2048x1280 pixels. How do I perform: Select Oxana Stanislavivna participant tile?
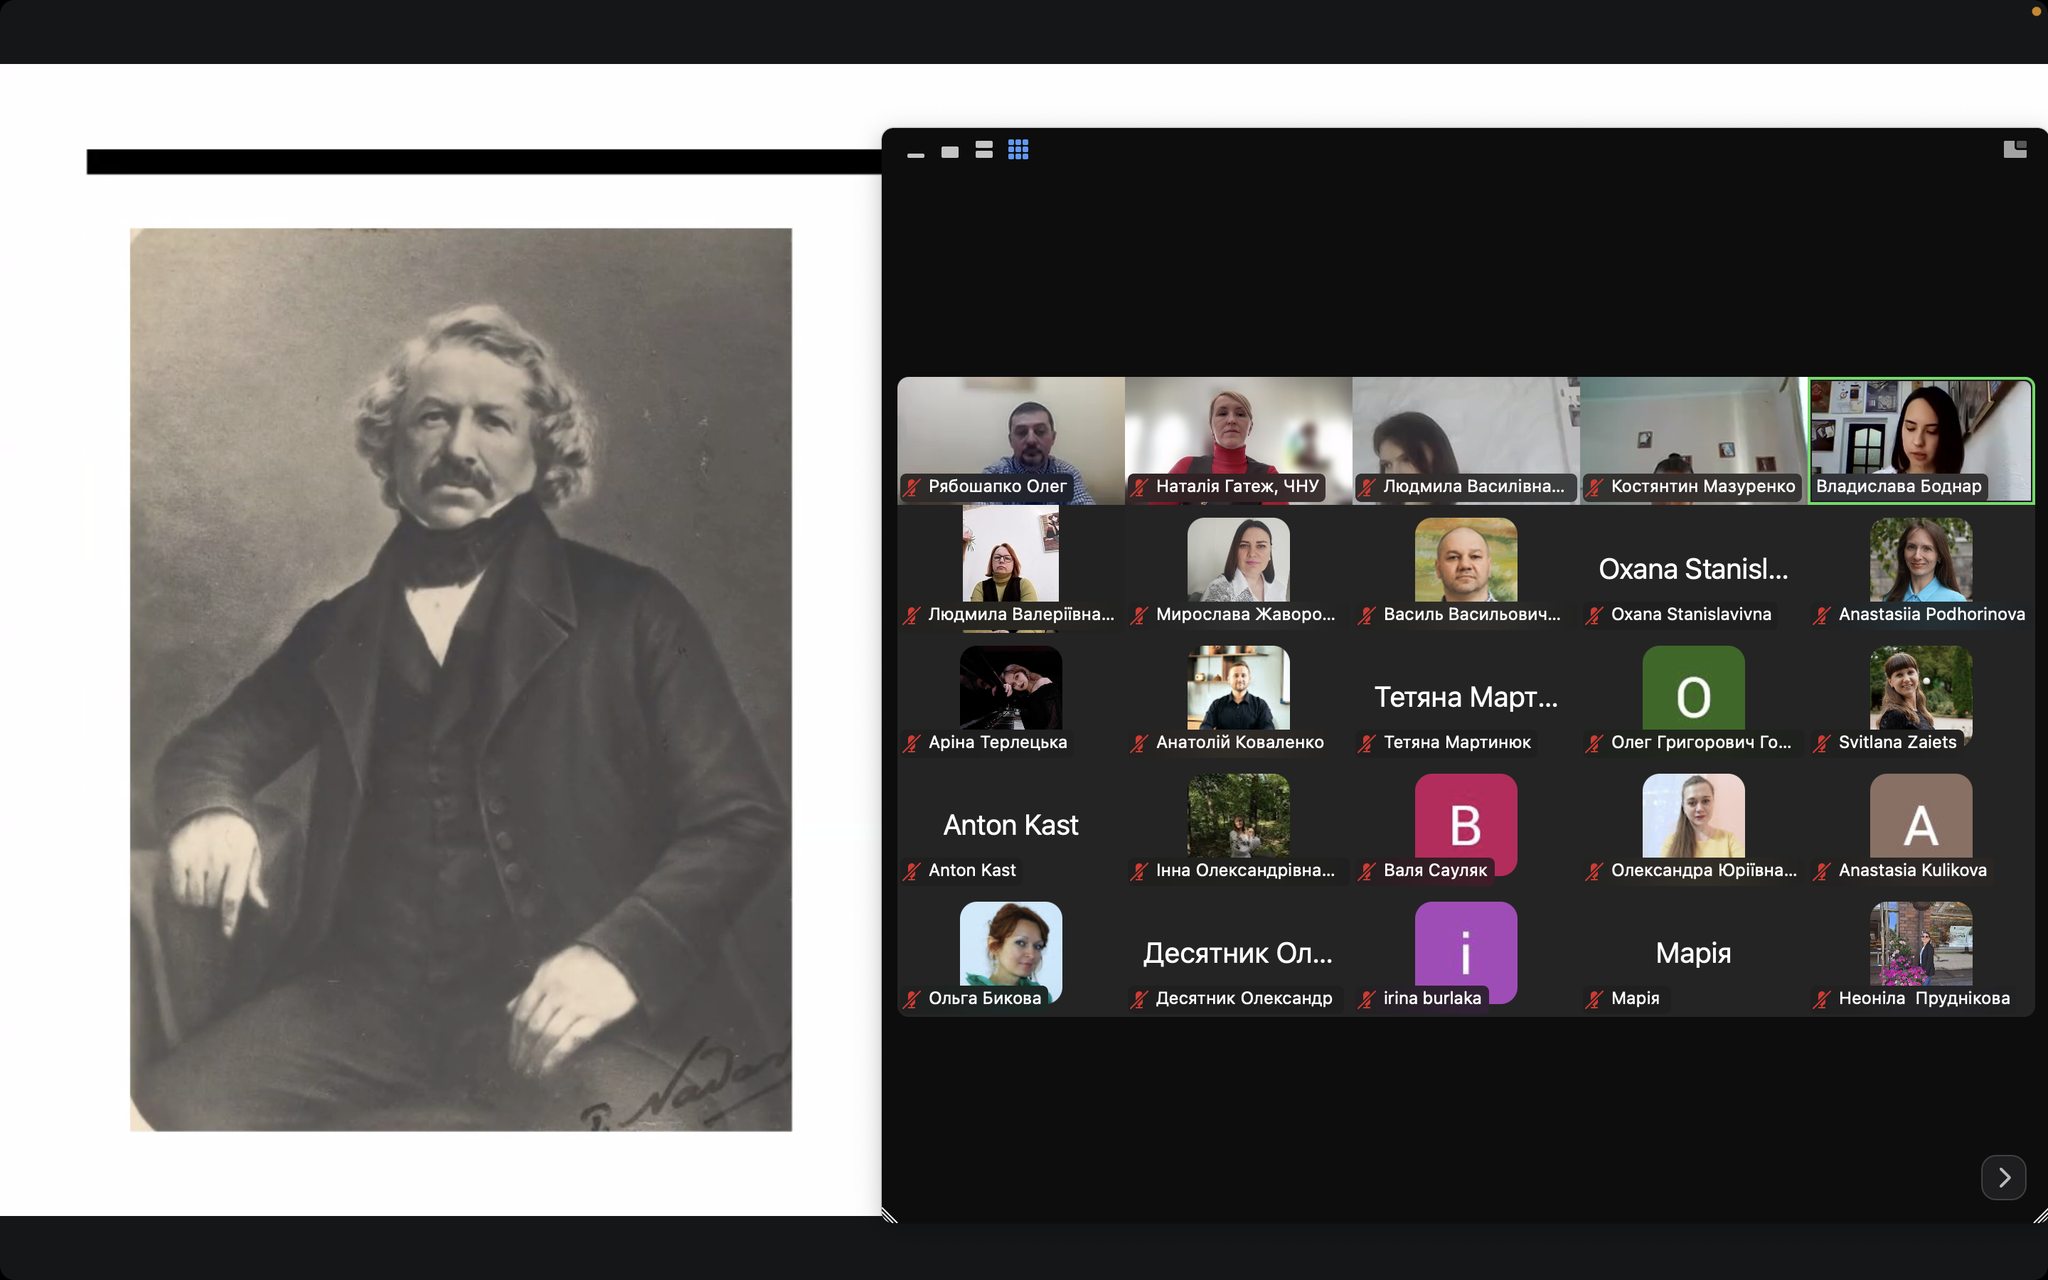1694,568
